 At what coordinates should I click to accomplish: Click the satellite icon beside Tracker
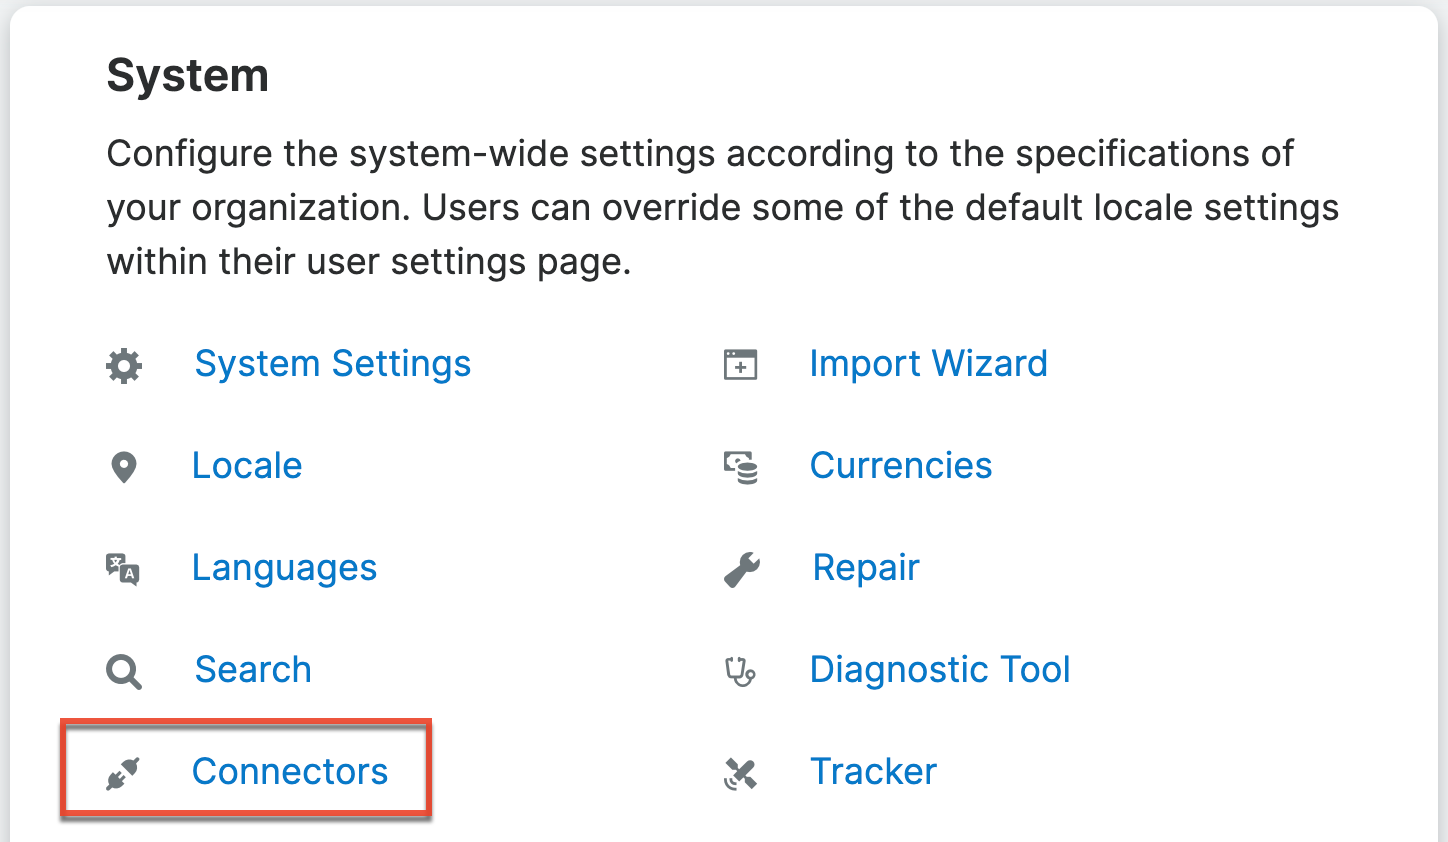[741, 773]
